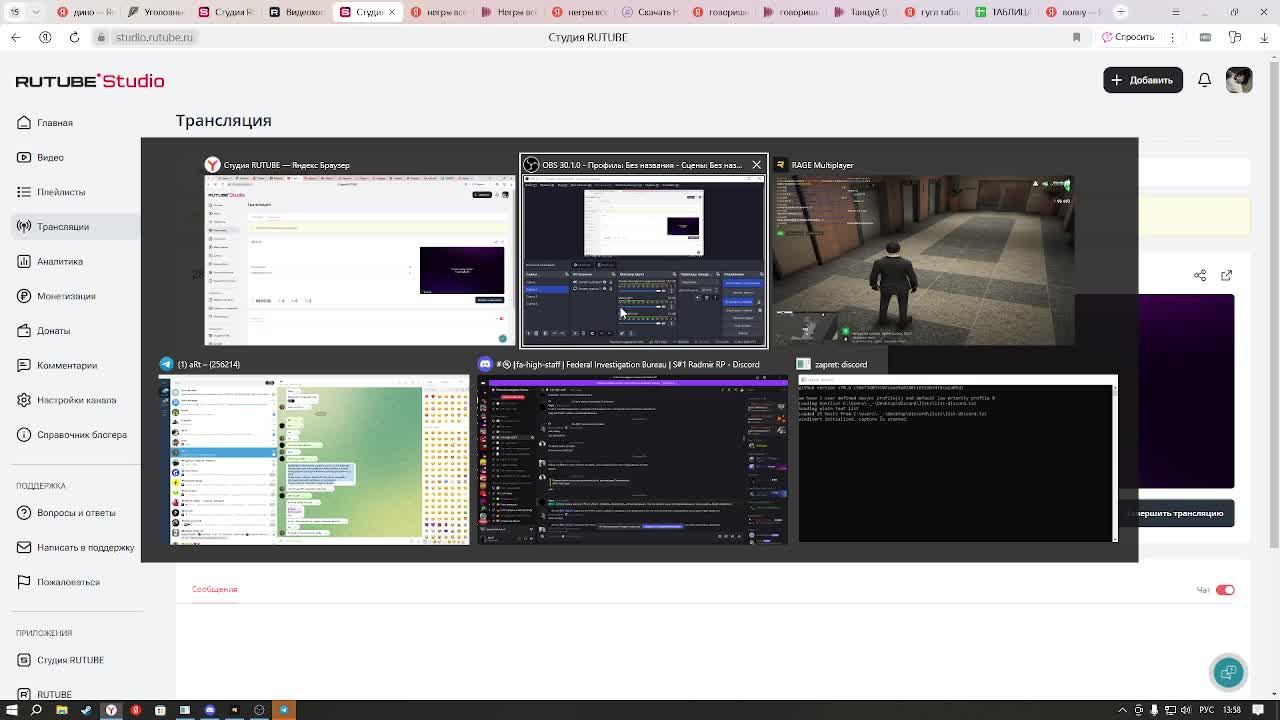Click the Пожаловаться flag icon
This screenshot has height=720, width=1280.
(24, 582)
